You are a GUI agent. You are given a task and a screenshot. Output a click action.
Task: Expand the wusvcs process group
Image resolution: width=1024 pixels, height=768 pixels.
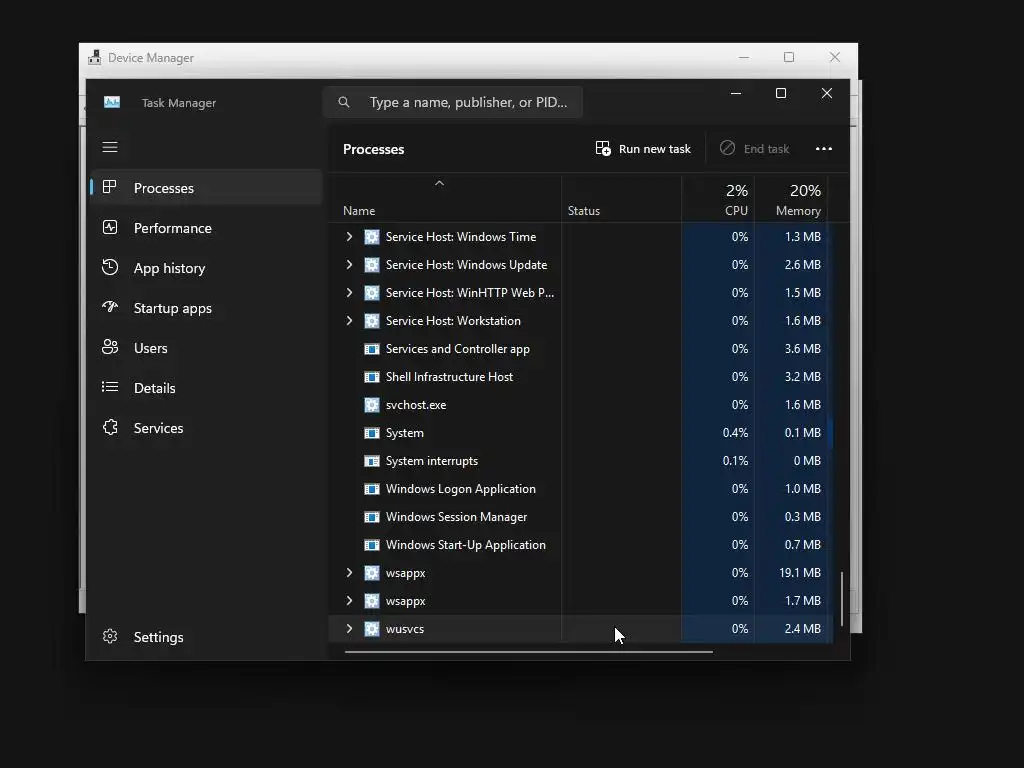(x=349, y=628)
